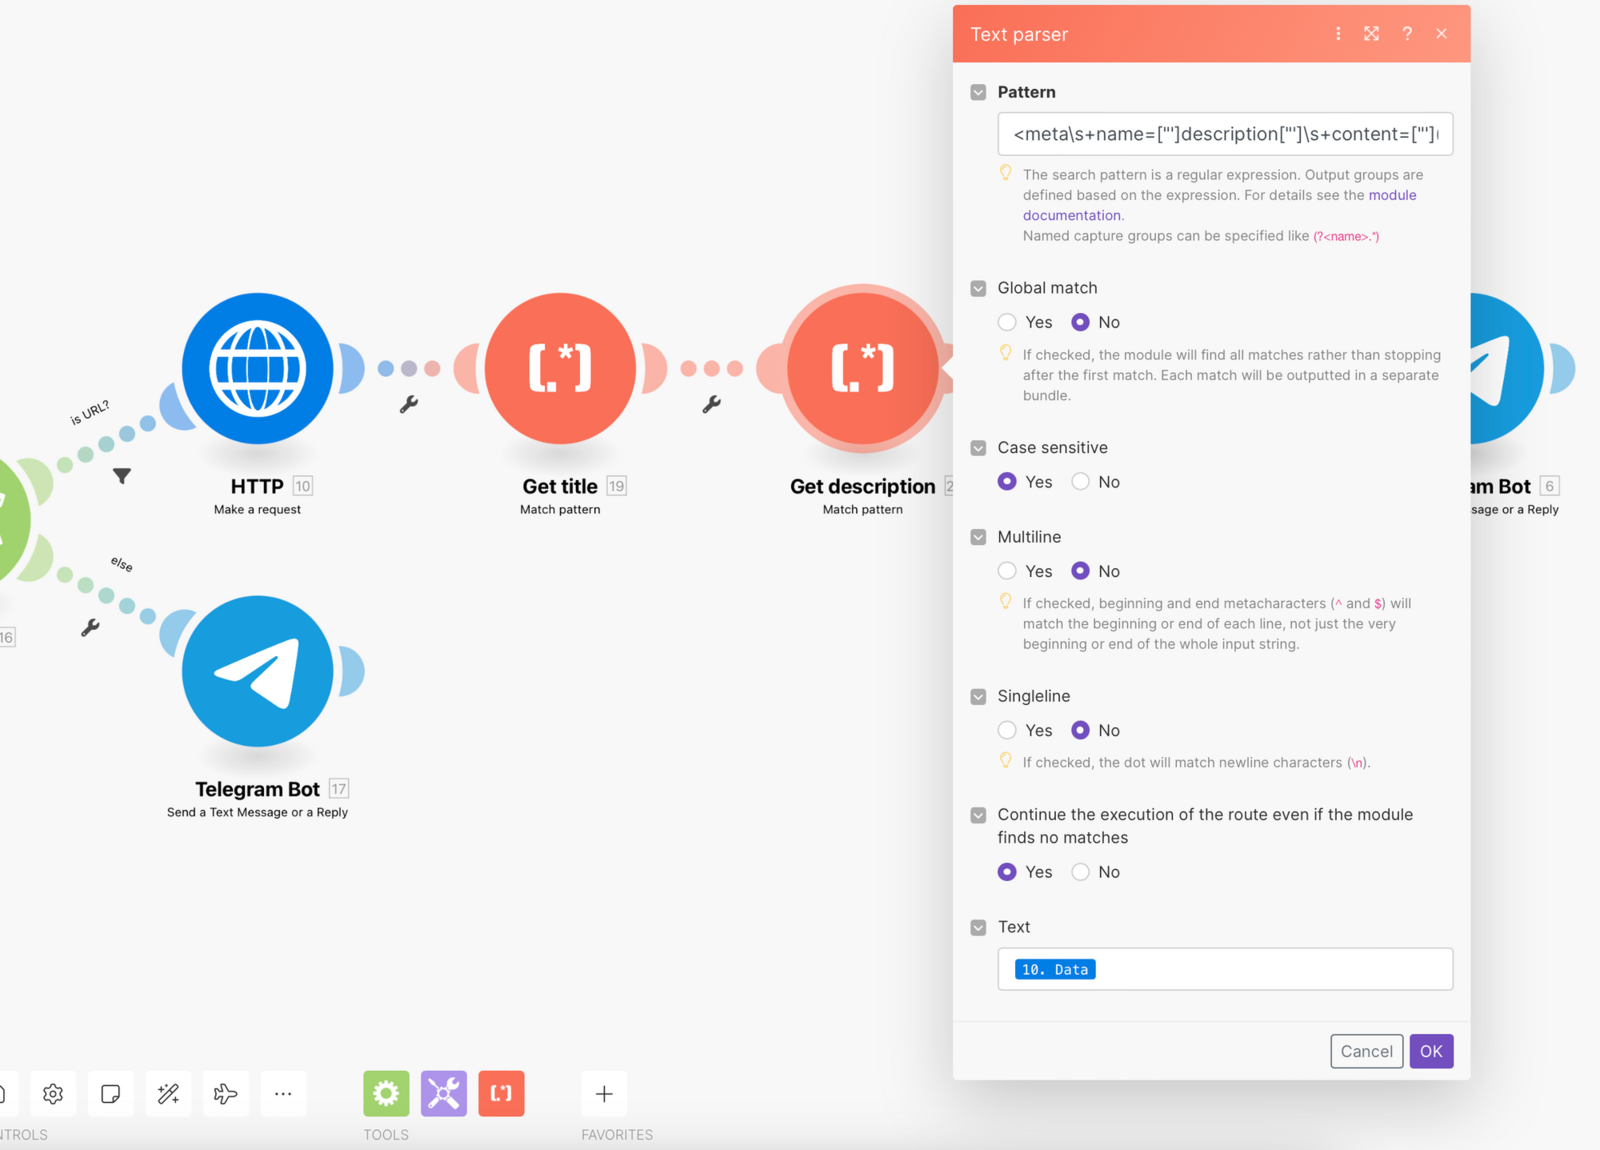This screenshot has width=1600, height=1150.
Task: Set Global match to Yes
Action: pyautogui.click(x=1007, y=322)
